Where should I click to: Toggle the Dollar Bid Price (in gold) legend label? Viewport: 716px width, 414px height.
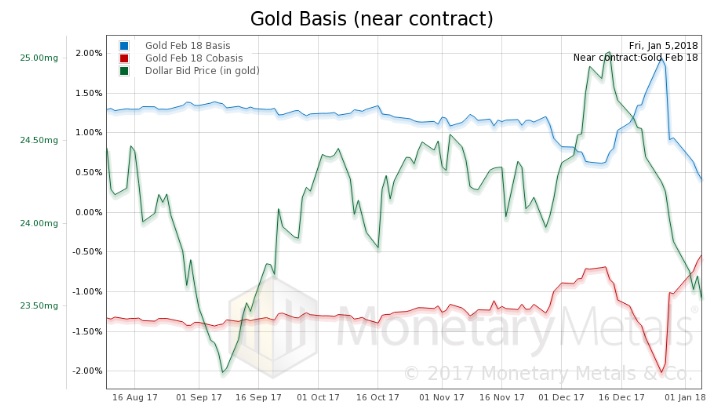(200, 70)
